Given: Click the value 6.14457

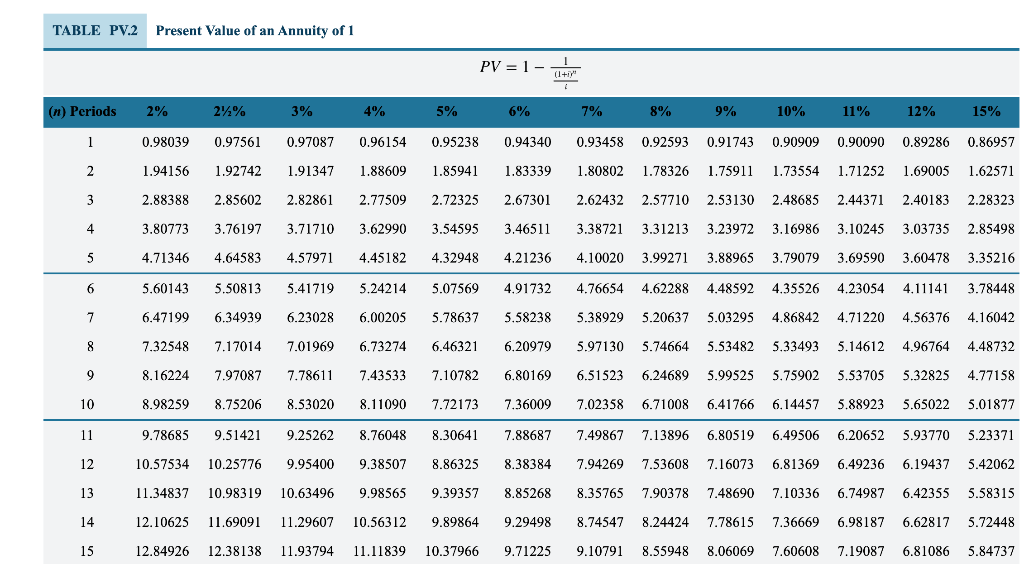Looking at the screenshot, I should pos(795,405).
